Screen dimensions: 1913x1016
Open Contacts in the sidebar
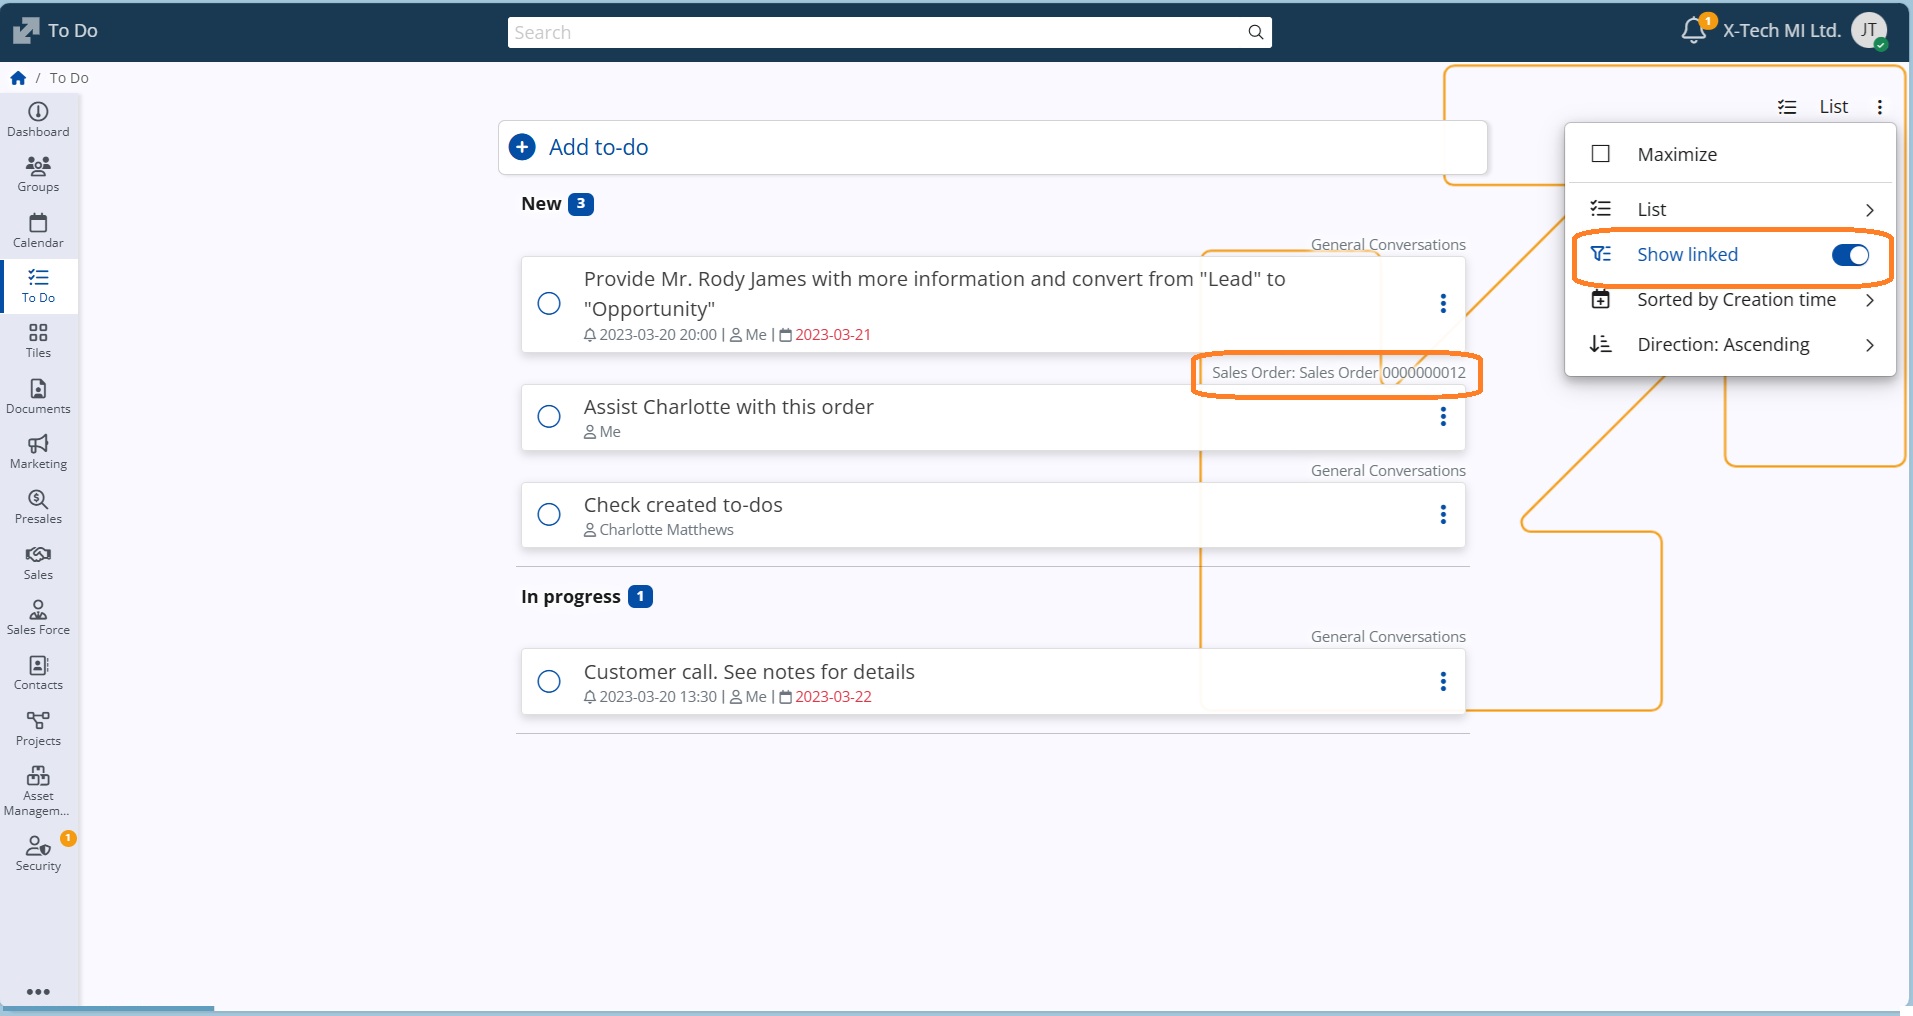click(x=38, y=672)
